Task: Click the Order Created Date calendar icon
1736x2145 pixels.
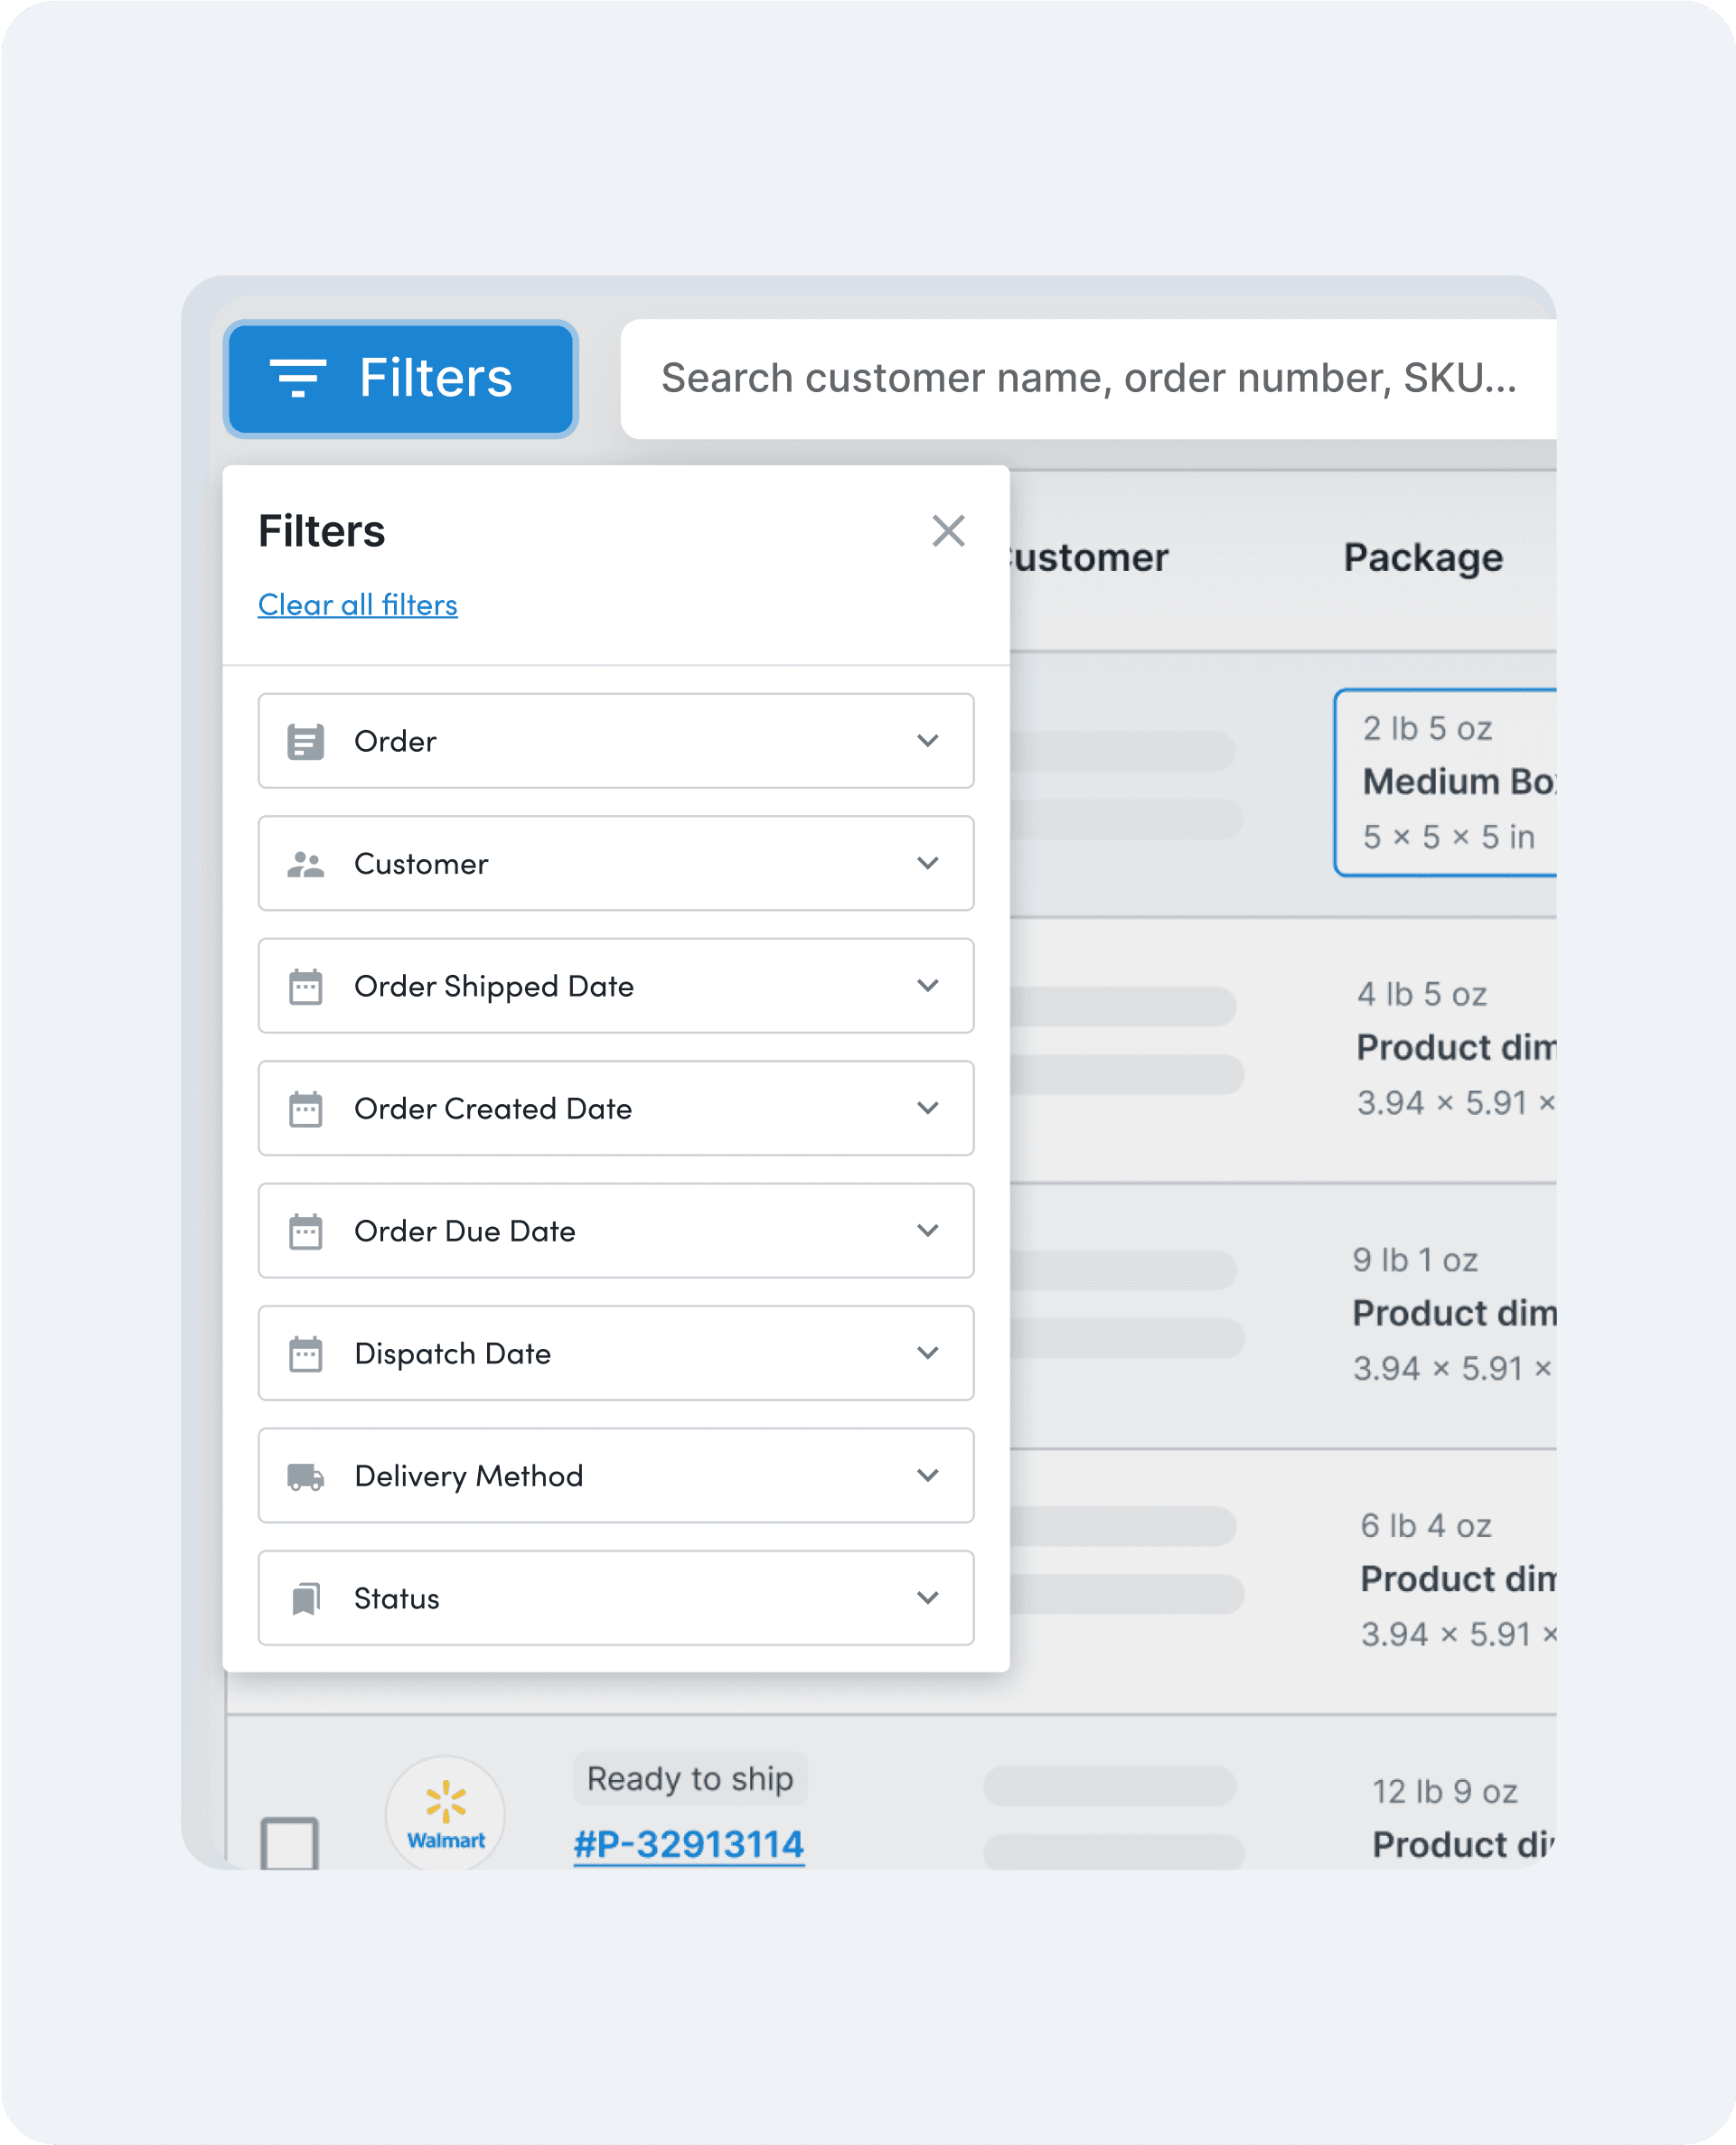Action: 305,1108
